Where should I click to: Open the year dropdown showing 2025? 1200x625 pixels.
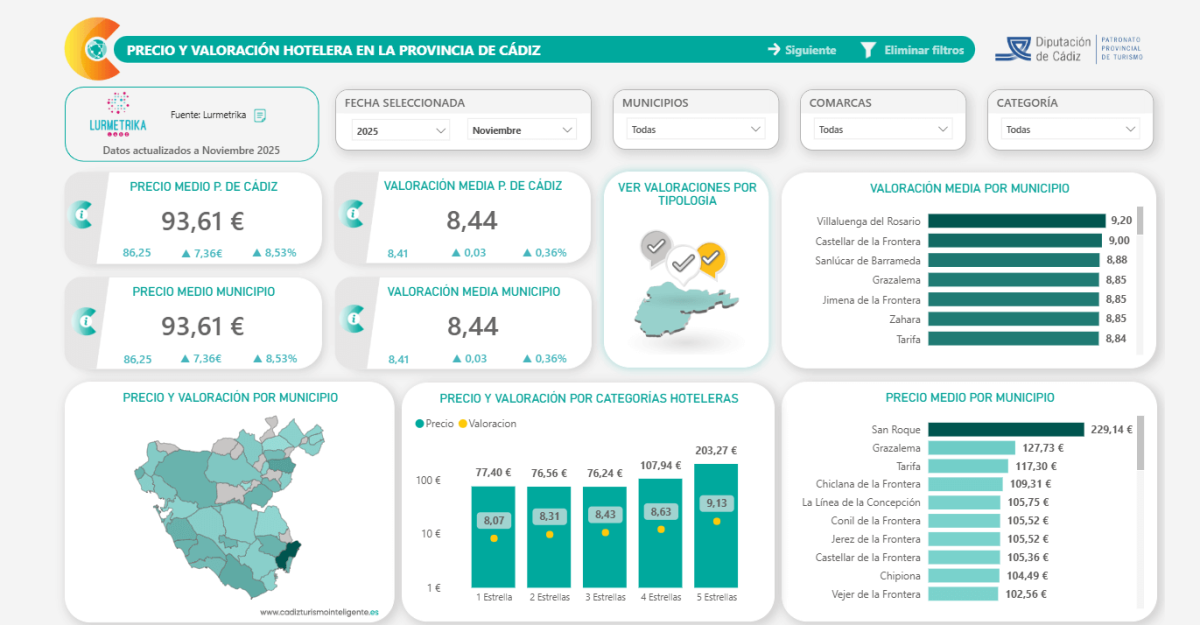click(401, 130)
